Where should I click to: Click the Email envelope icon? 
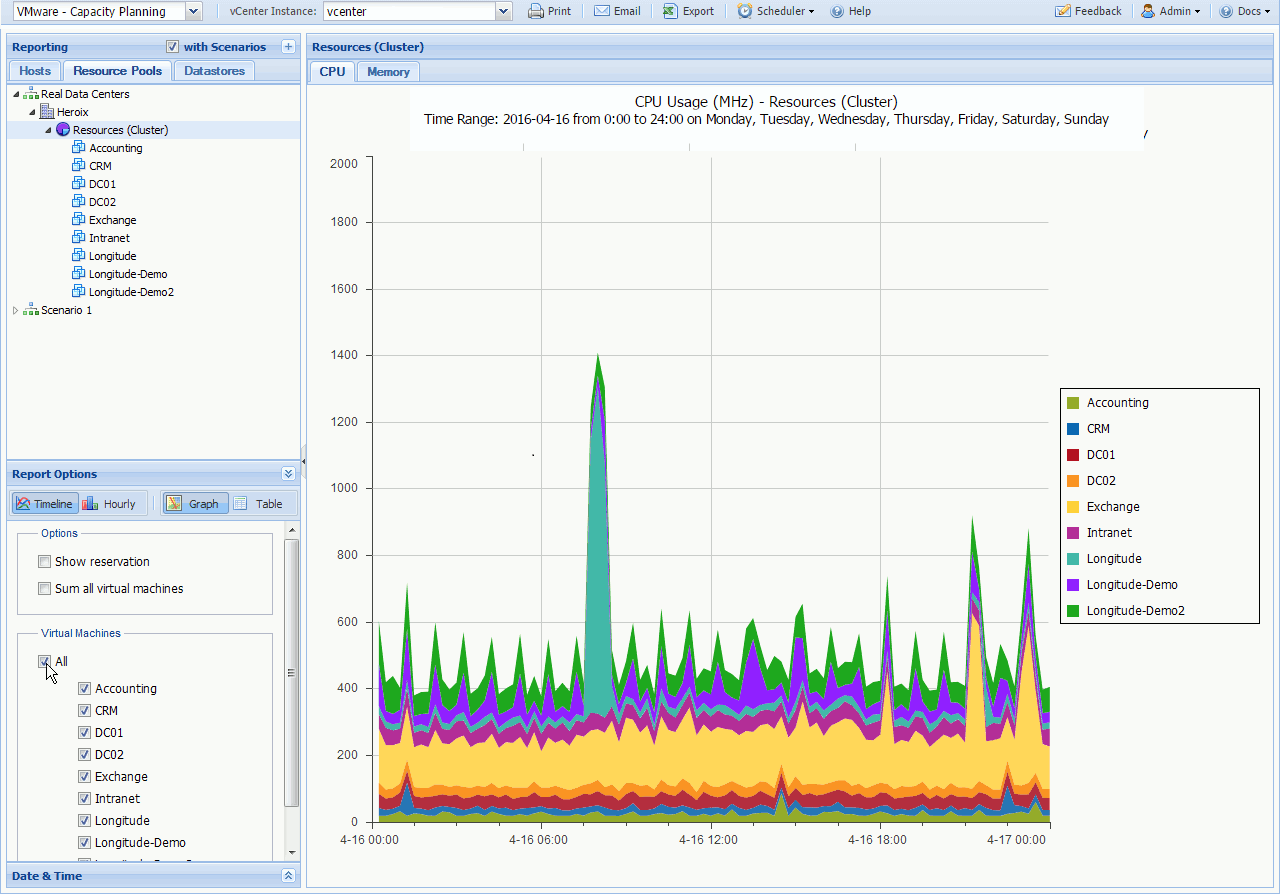click(602, 11)
